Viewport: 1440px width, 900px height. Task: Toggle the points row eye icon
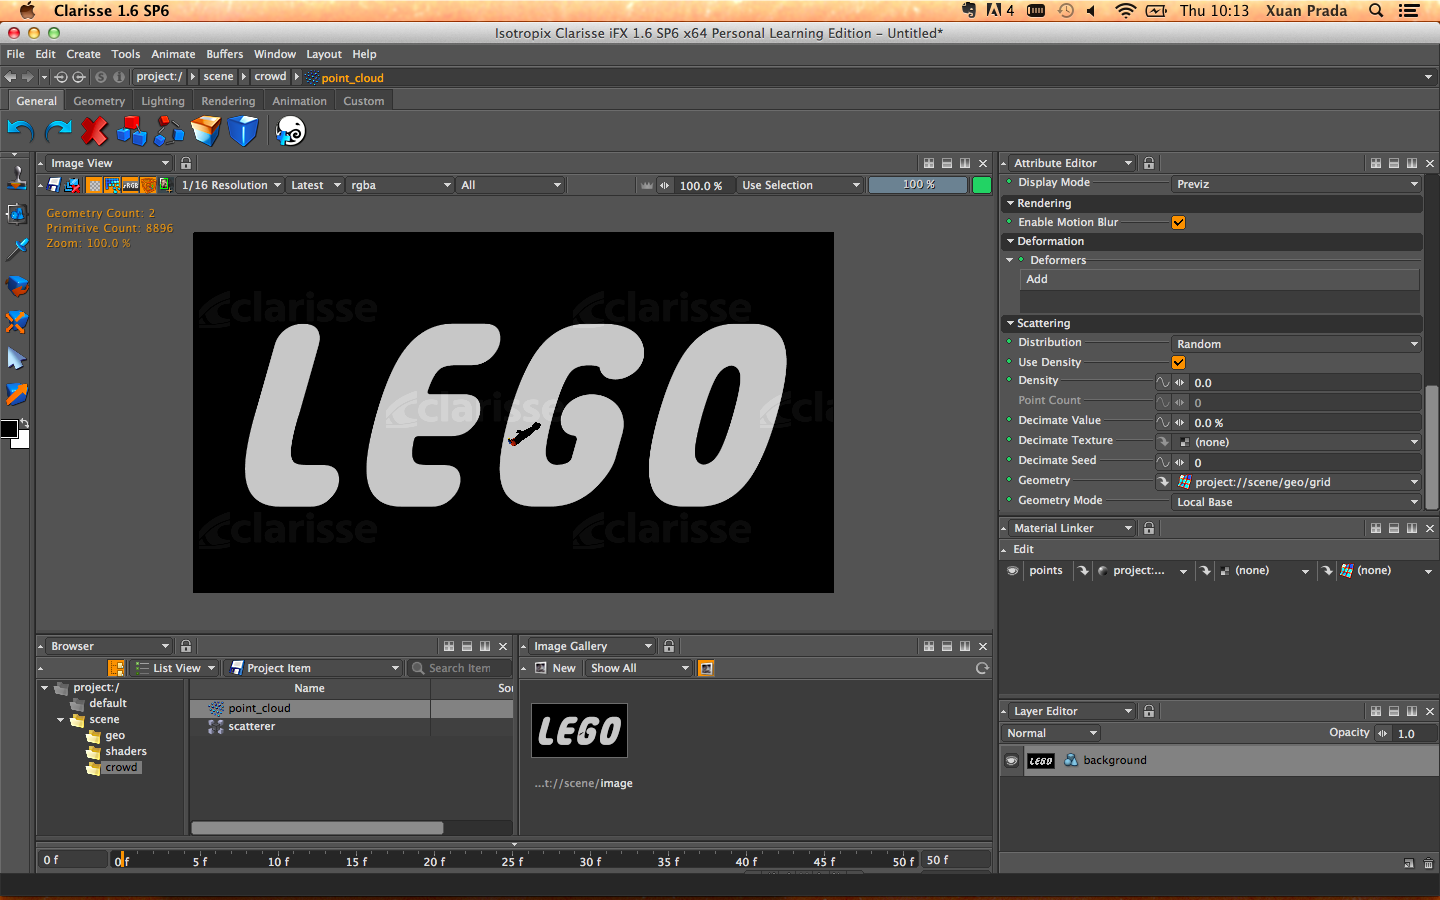point(1012,571)
